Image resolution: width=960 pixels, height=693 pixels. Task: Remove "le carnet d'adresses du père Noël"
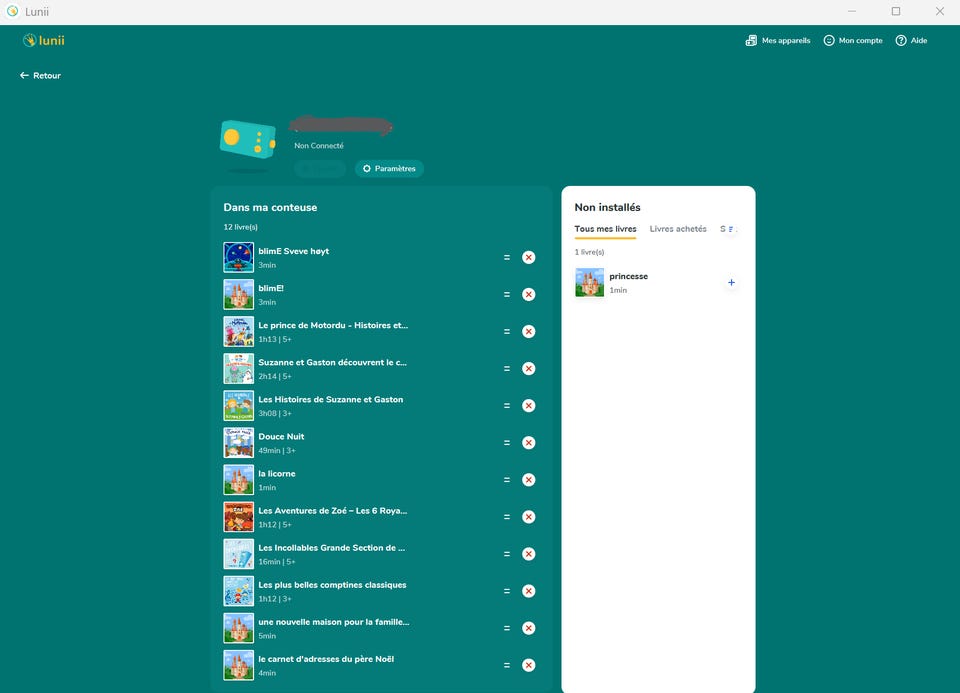(528, 665)
